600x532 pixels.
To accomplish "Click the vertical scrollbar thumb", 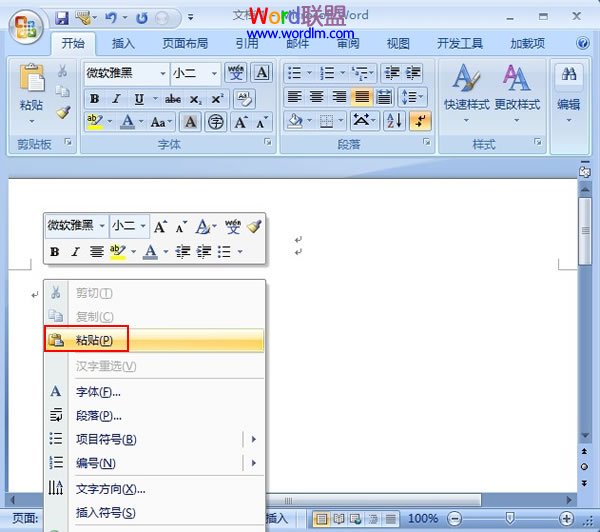I will (585, 231).
